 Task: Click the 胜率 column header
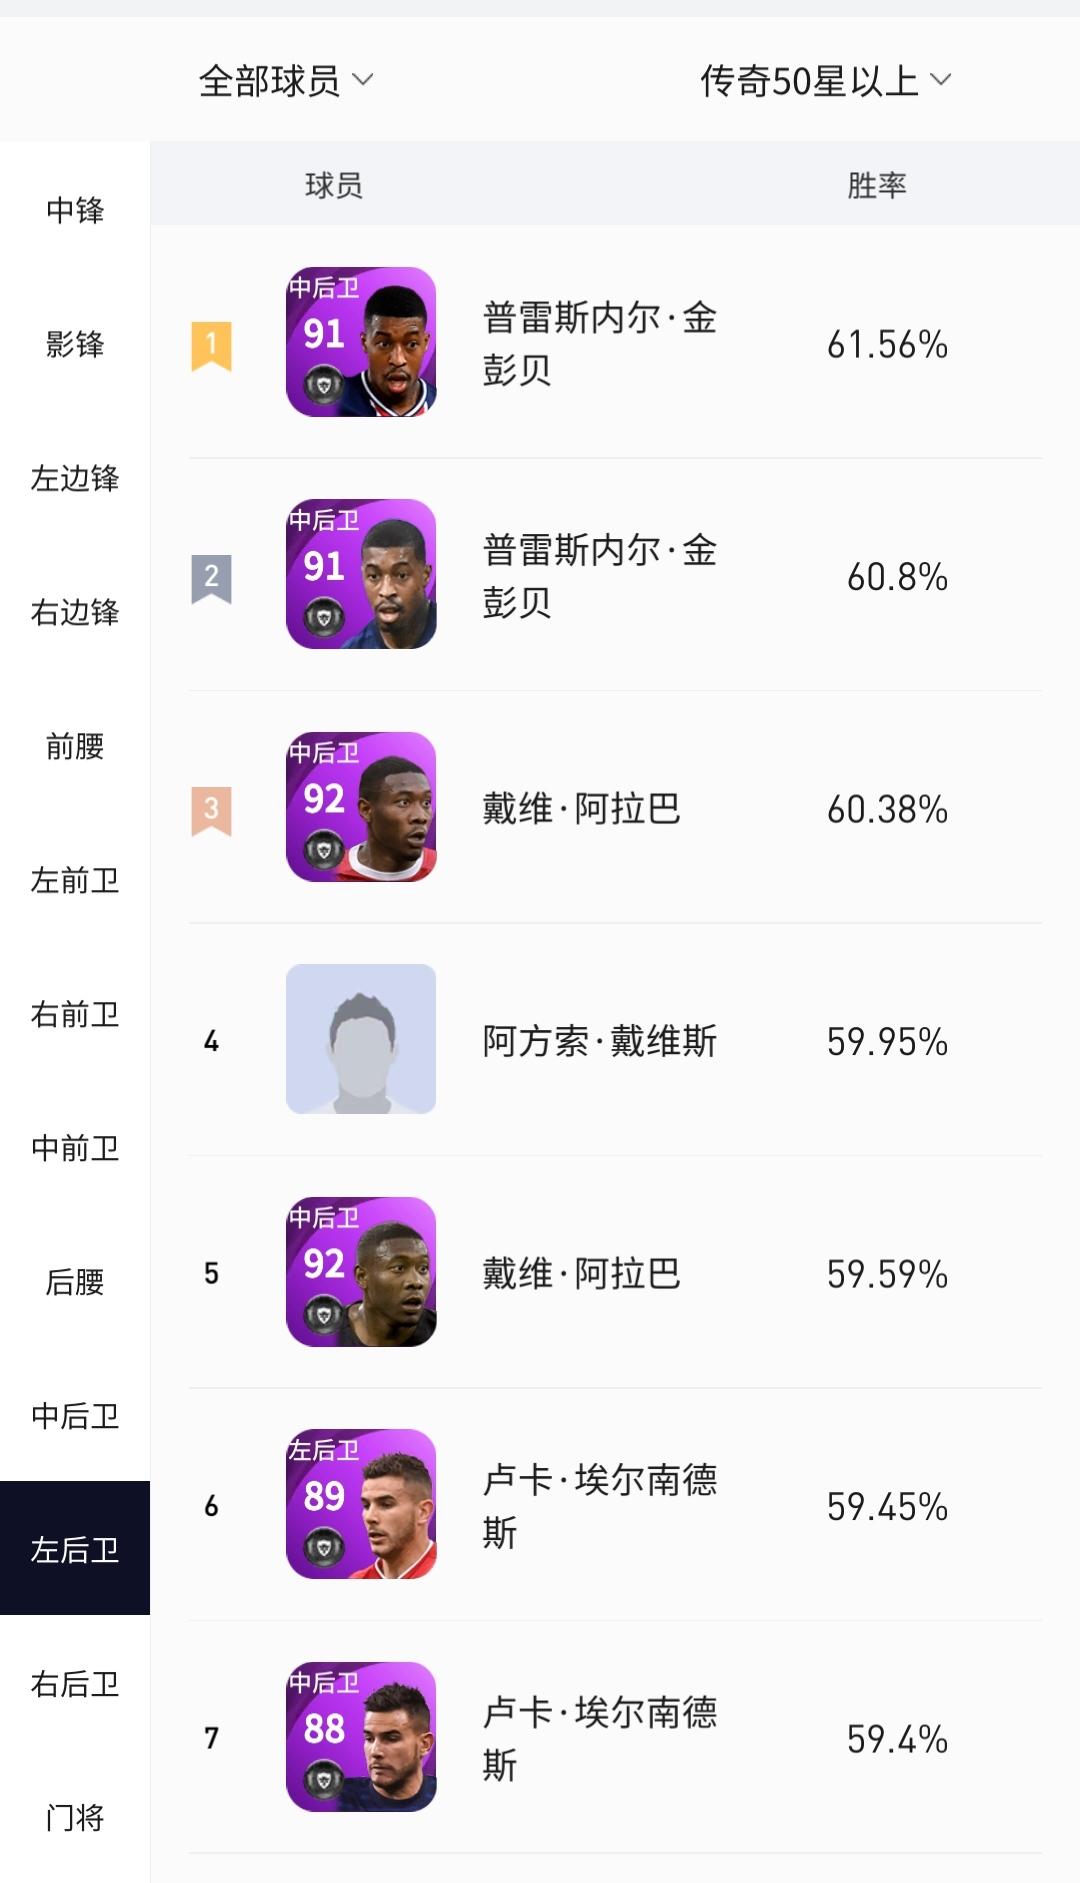tap(877, 185)
